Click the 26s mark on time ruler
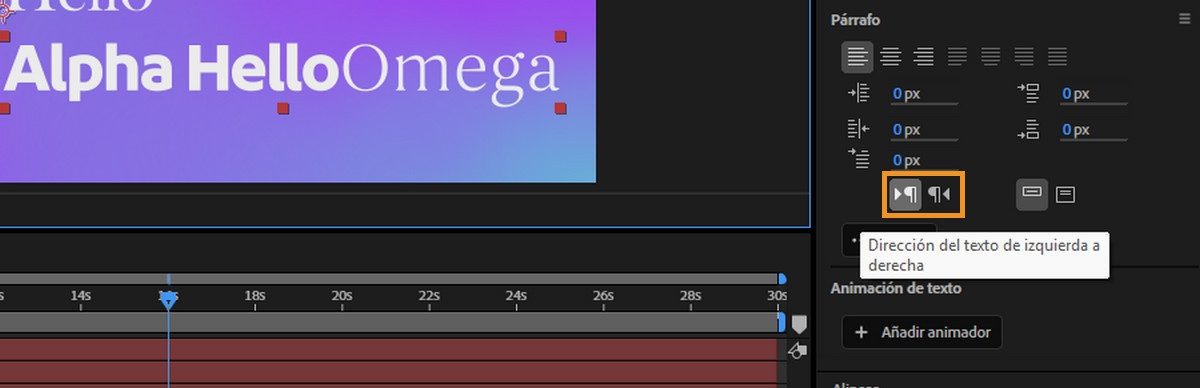The height and width of the screenshot is (388, 1200). (x=603, y=295)
